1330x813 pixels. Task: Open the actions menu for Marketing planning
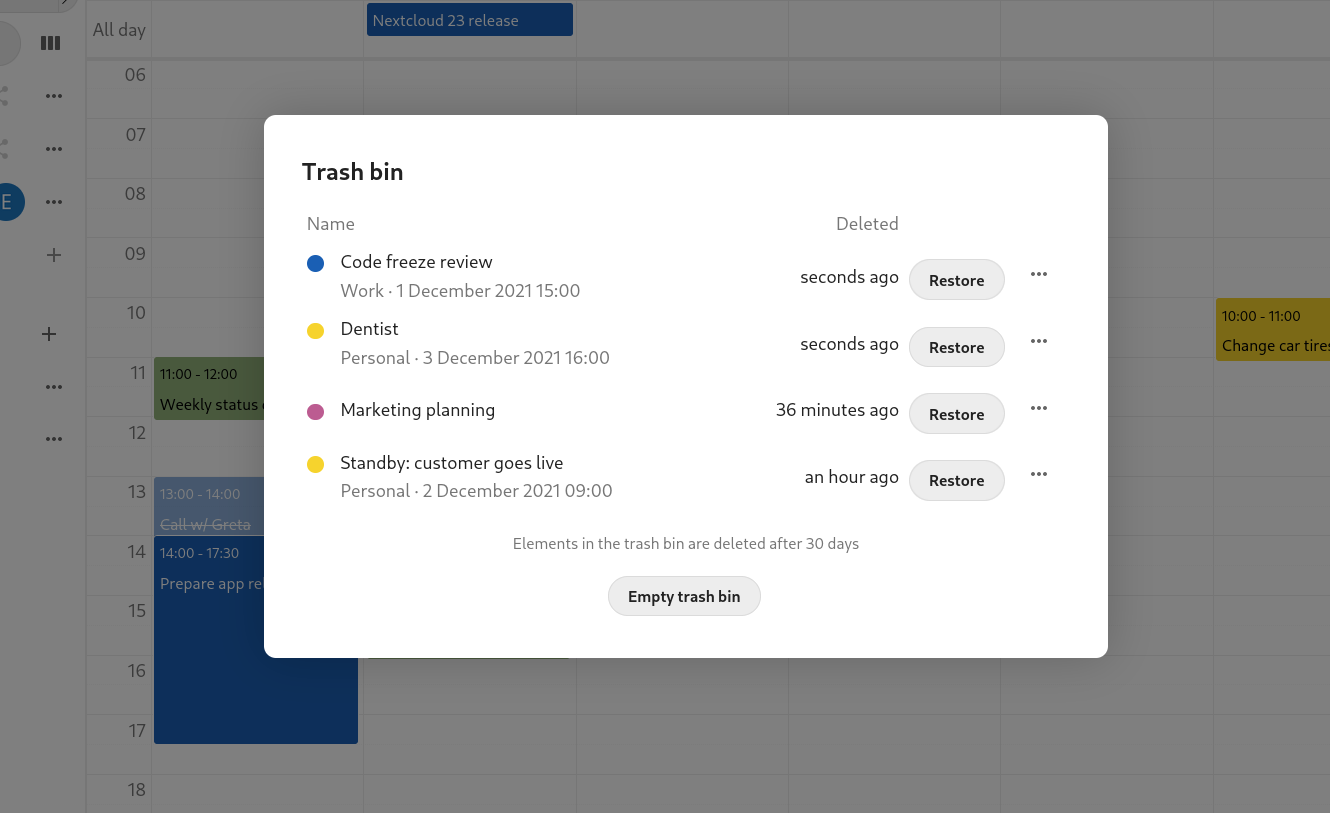pyautogui.click(x=1038, y=408)
